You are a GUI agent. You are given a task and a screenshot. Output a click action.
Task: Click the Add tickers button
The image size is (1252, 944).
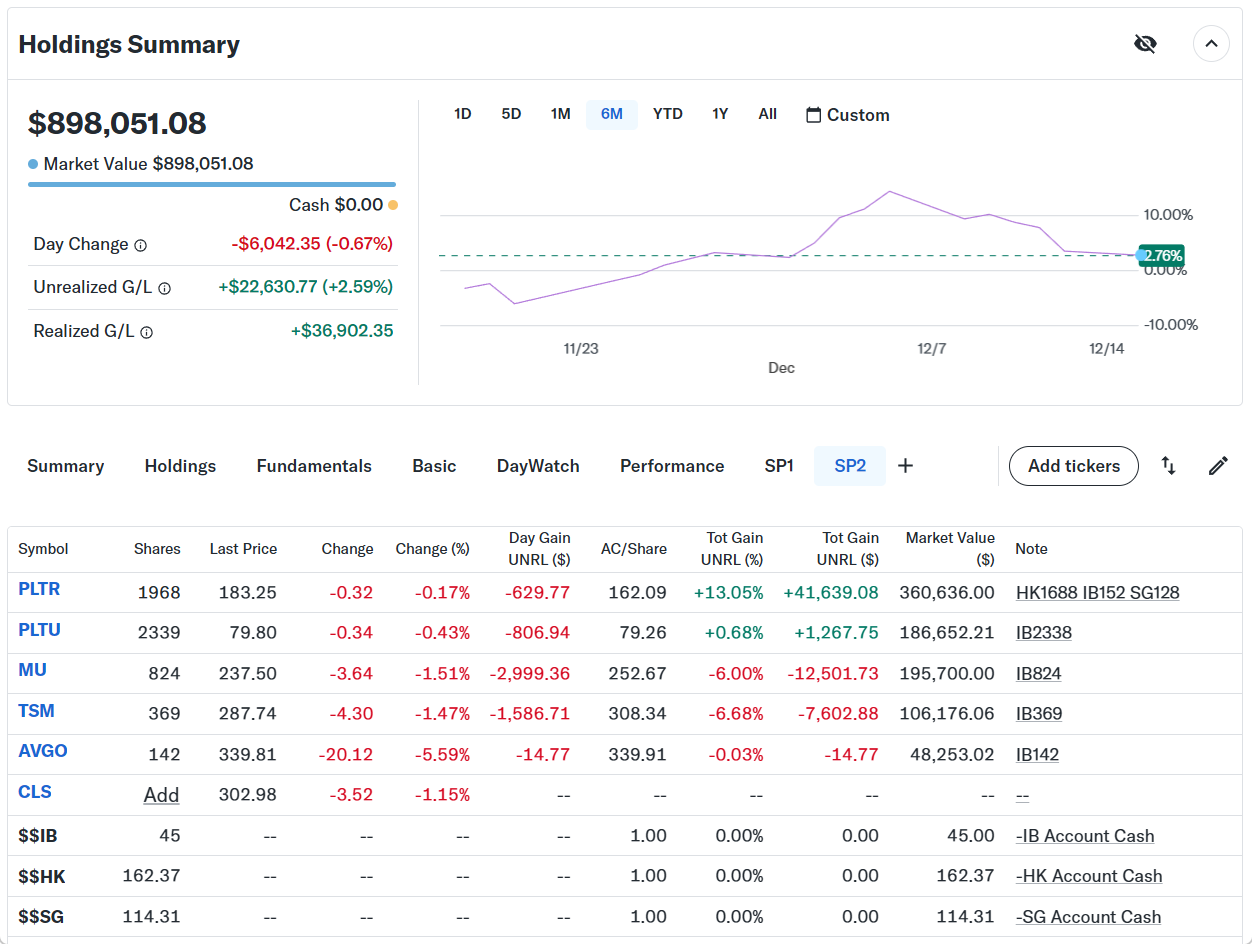tap(1073, 466)
